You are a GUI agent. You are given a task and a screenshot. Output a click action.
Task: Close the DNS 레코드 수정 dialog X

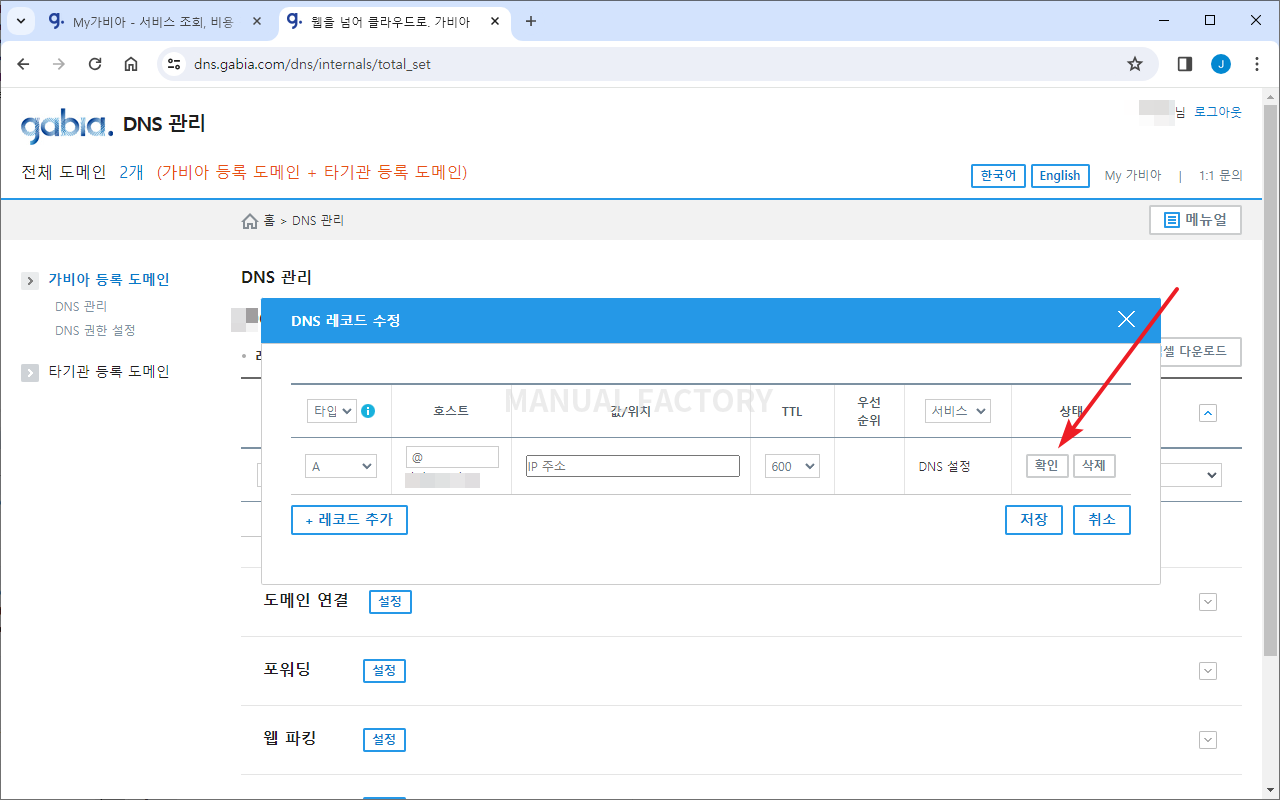coord(1127,320)
